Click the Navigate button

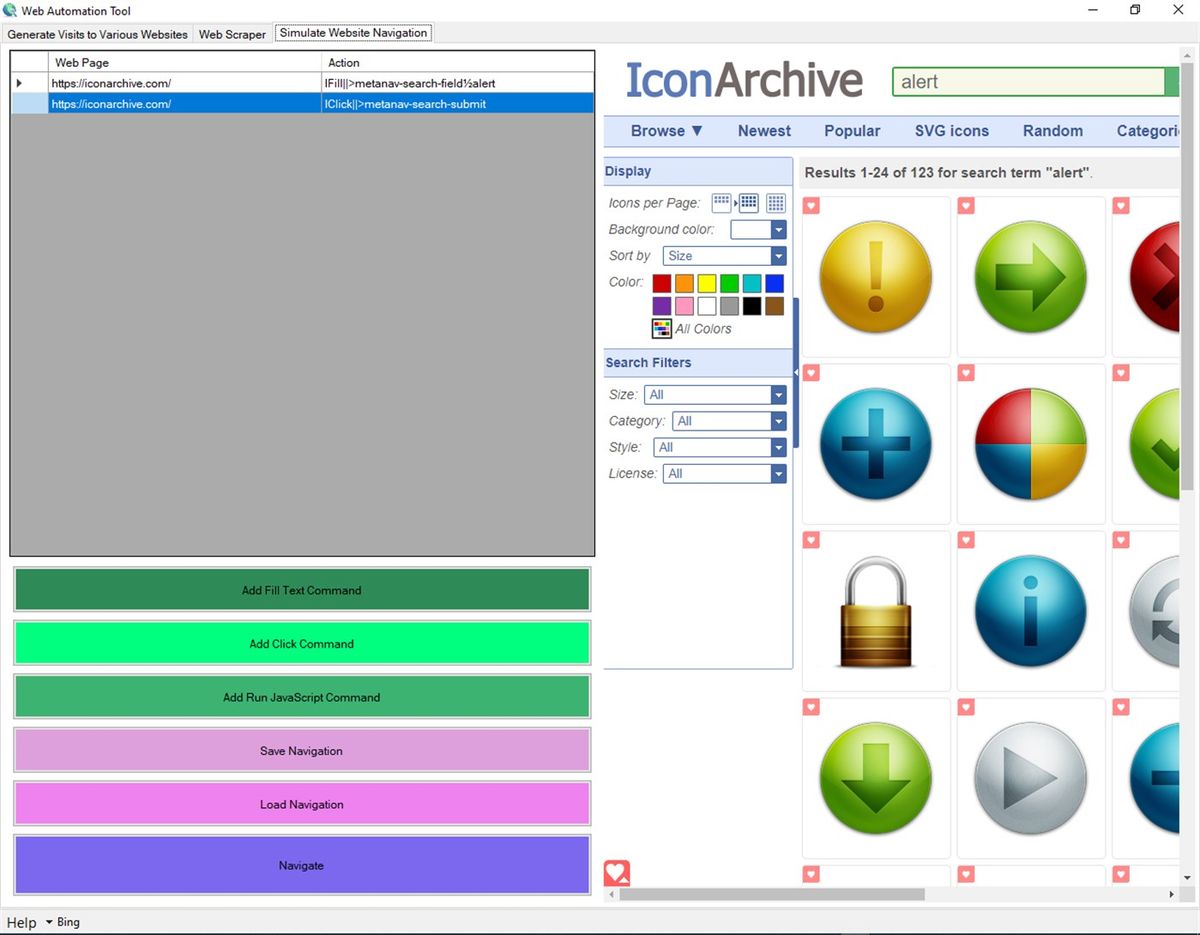(x=301, y=865)
